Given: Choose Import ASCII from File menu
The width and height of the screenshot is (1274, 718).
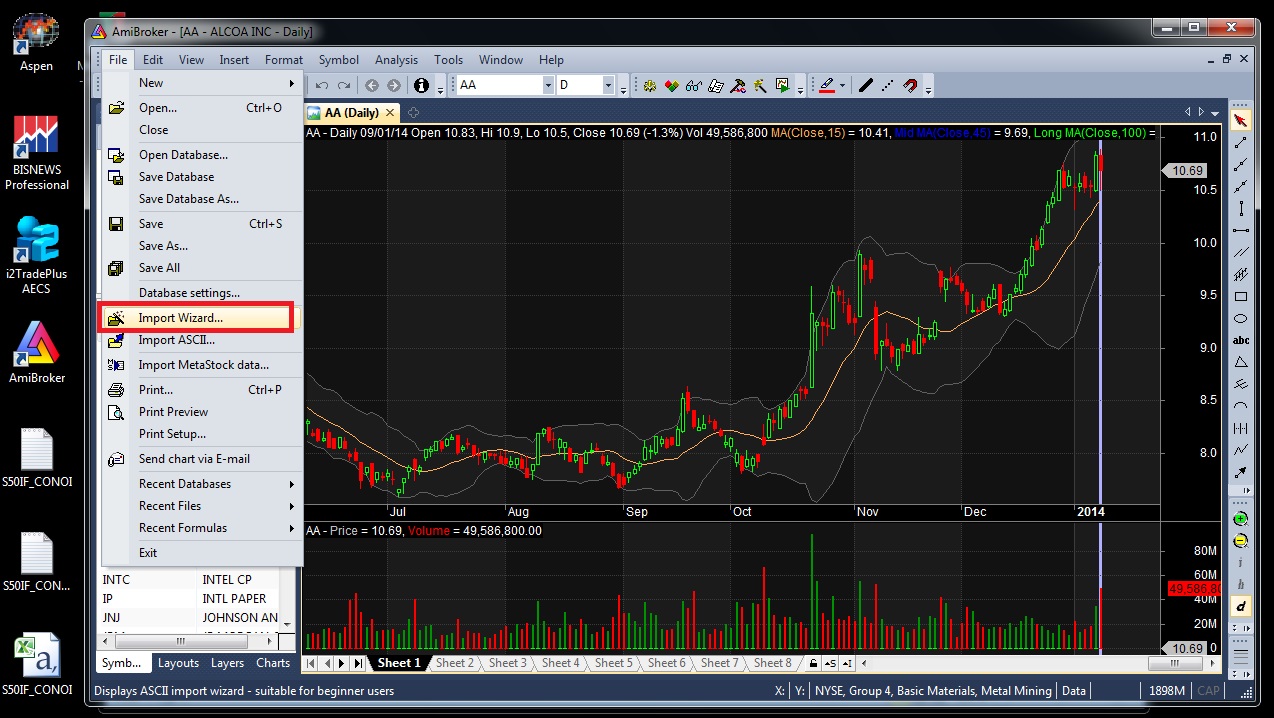Looking at the screenshot, I should (202, 340).
